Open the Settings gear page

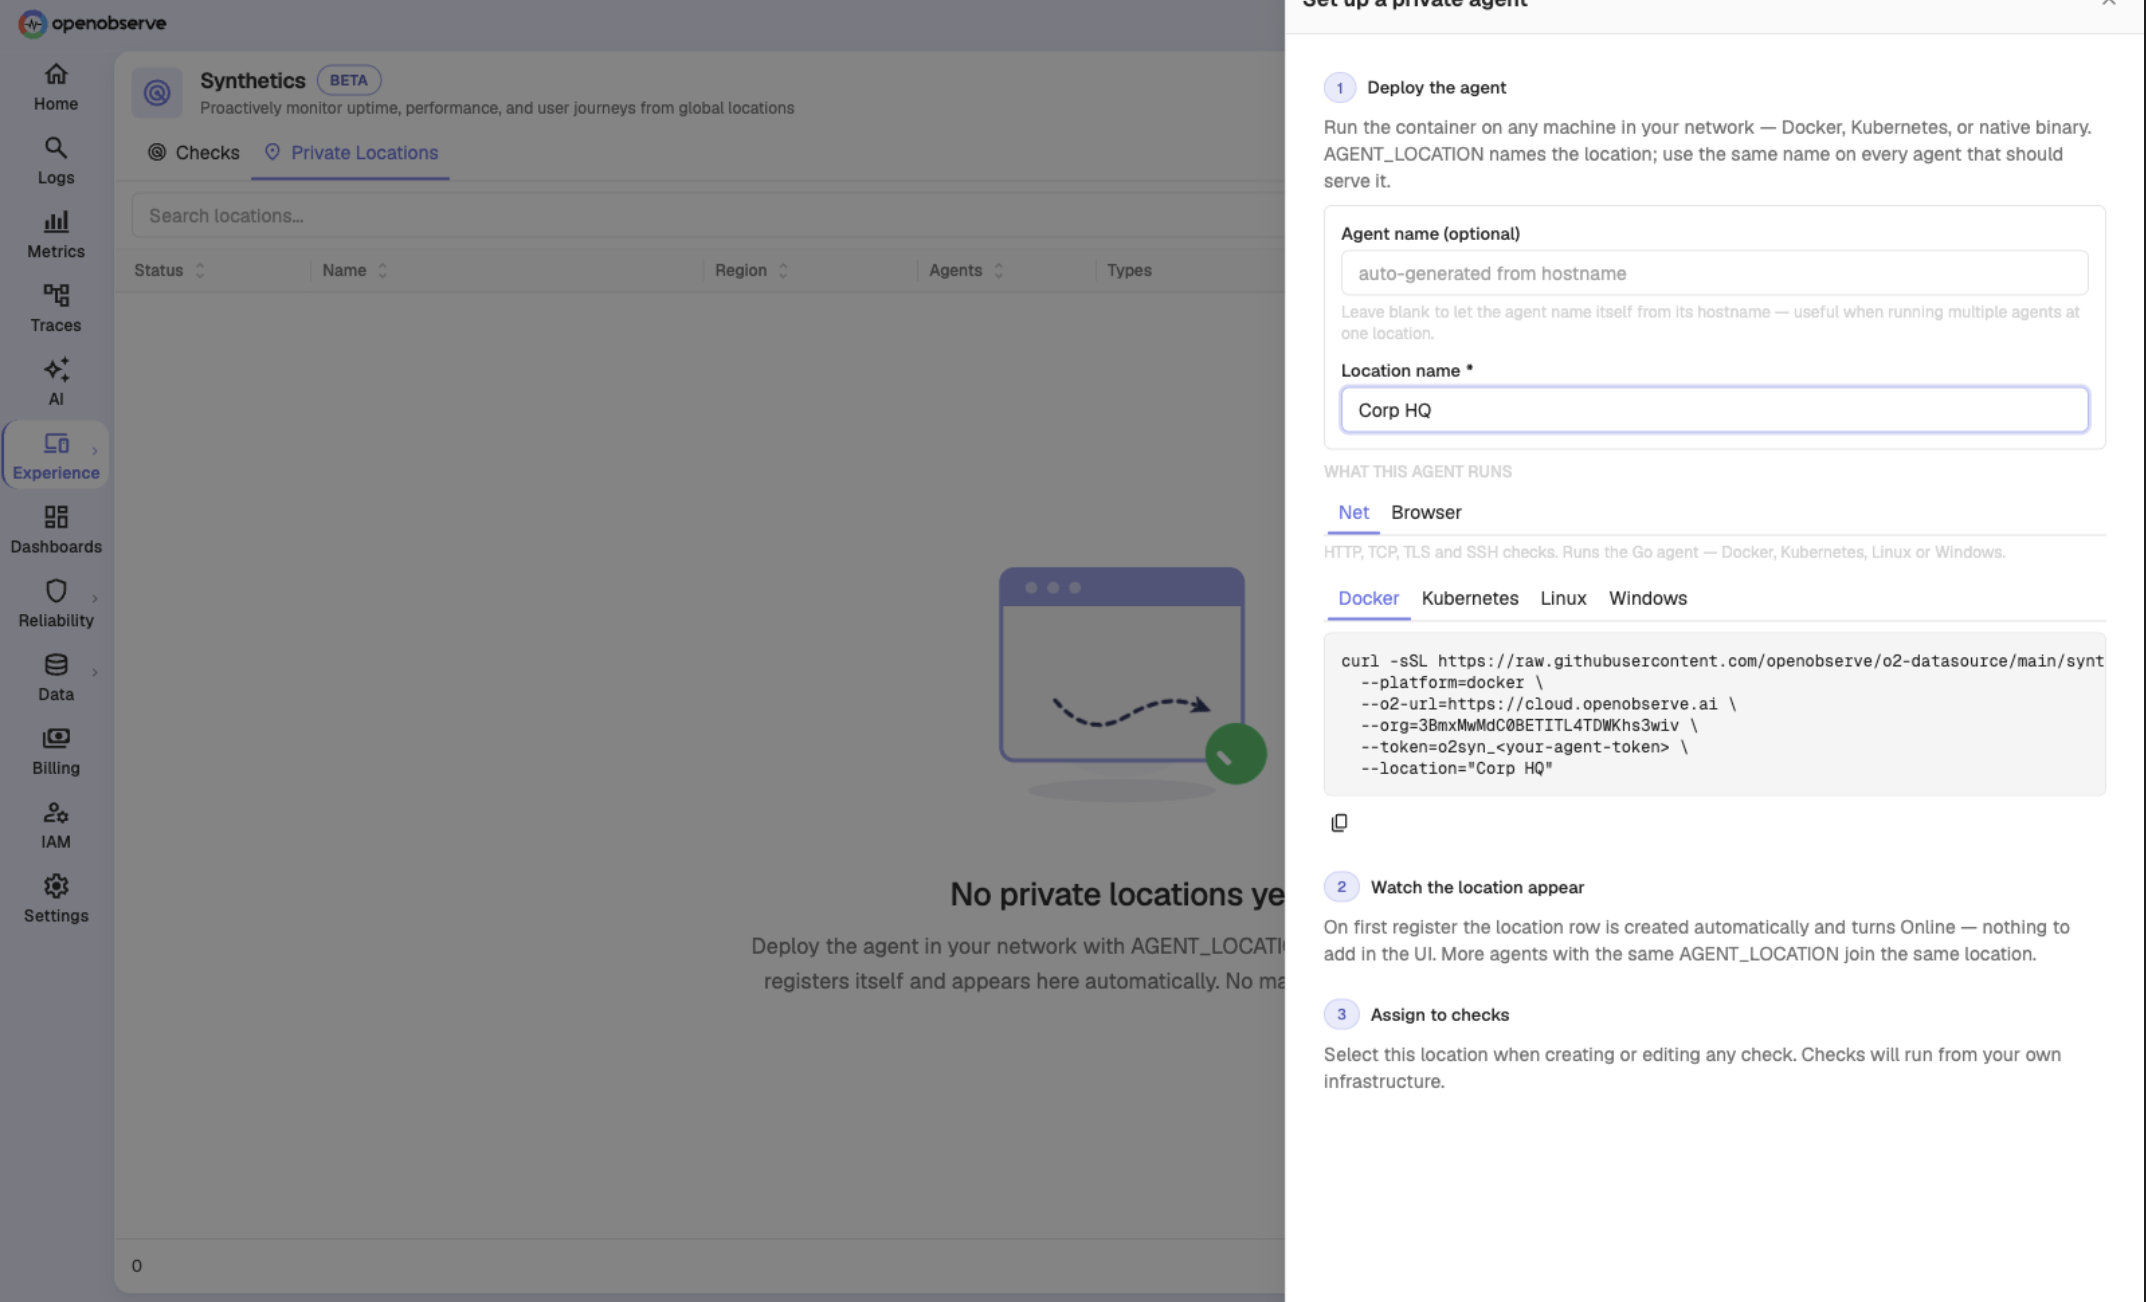56,899
